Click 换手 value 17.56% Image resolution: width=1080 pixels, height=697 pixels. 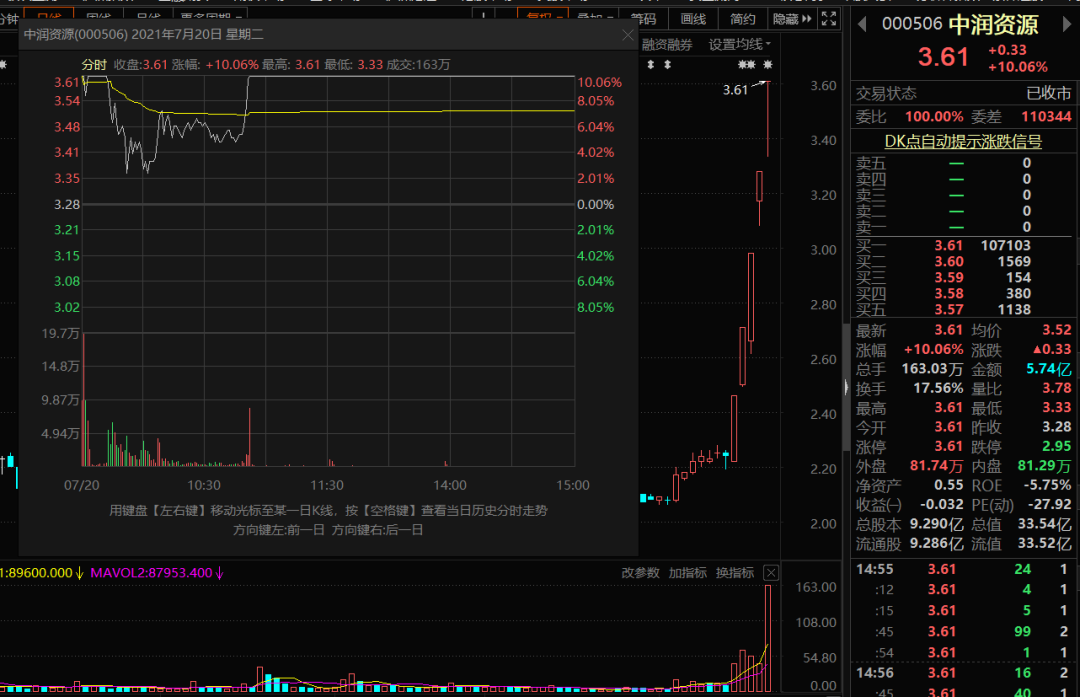click(938, 388)
